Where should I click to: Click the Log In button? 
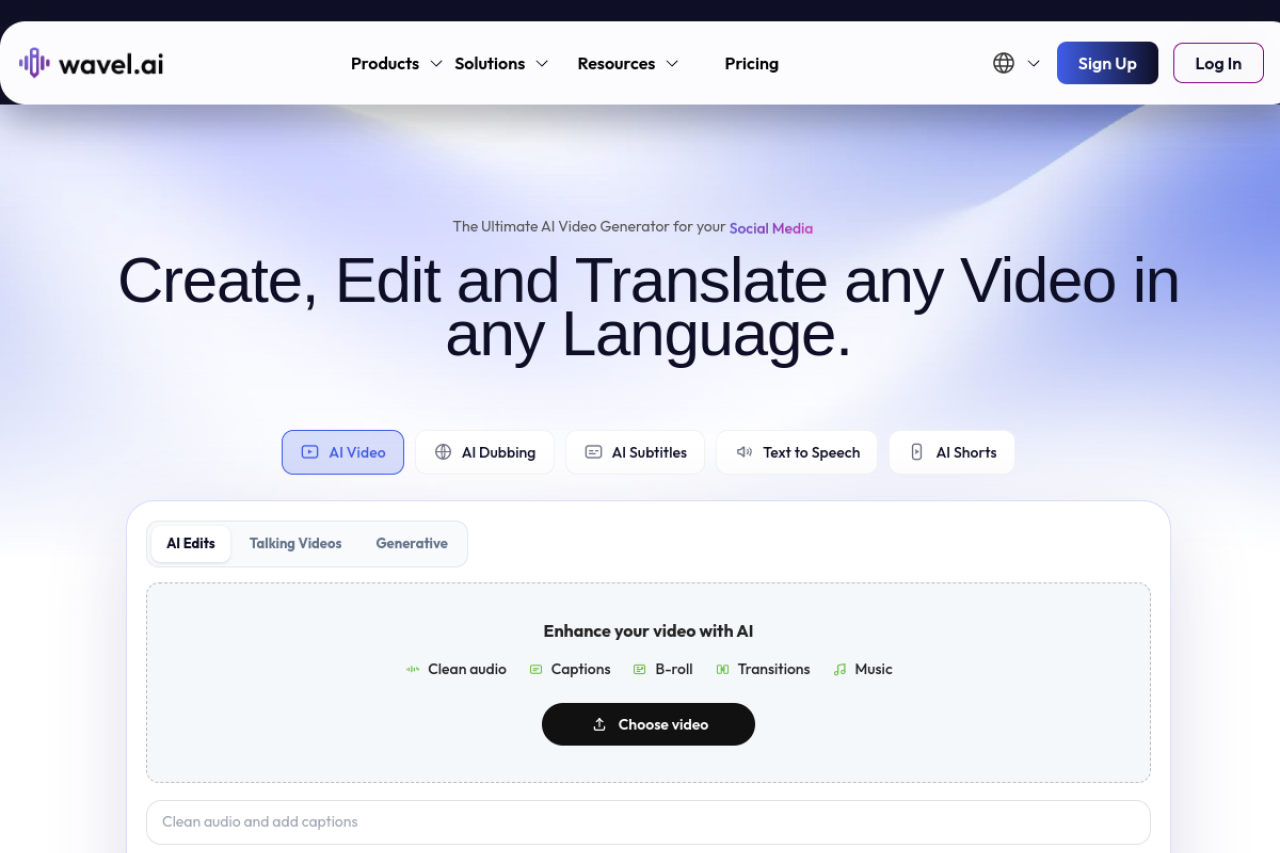tap(1218, 63)
